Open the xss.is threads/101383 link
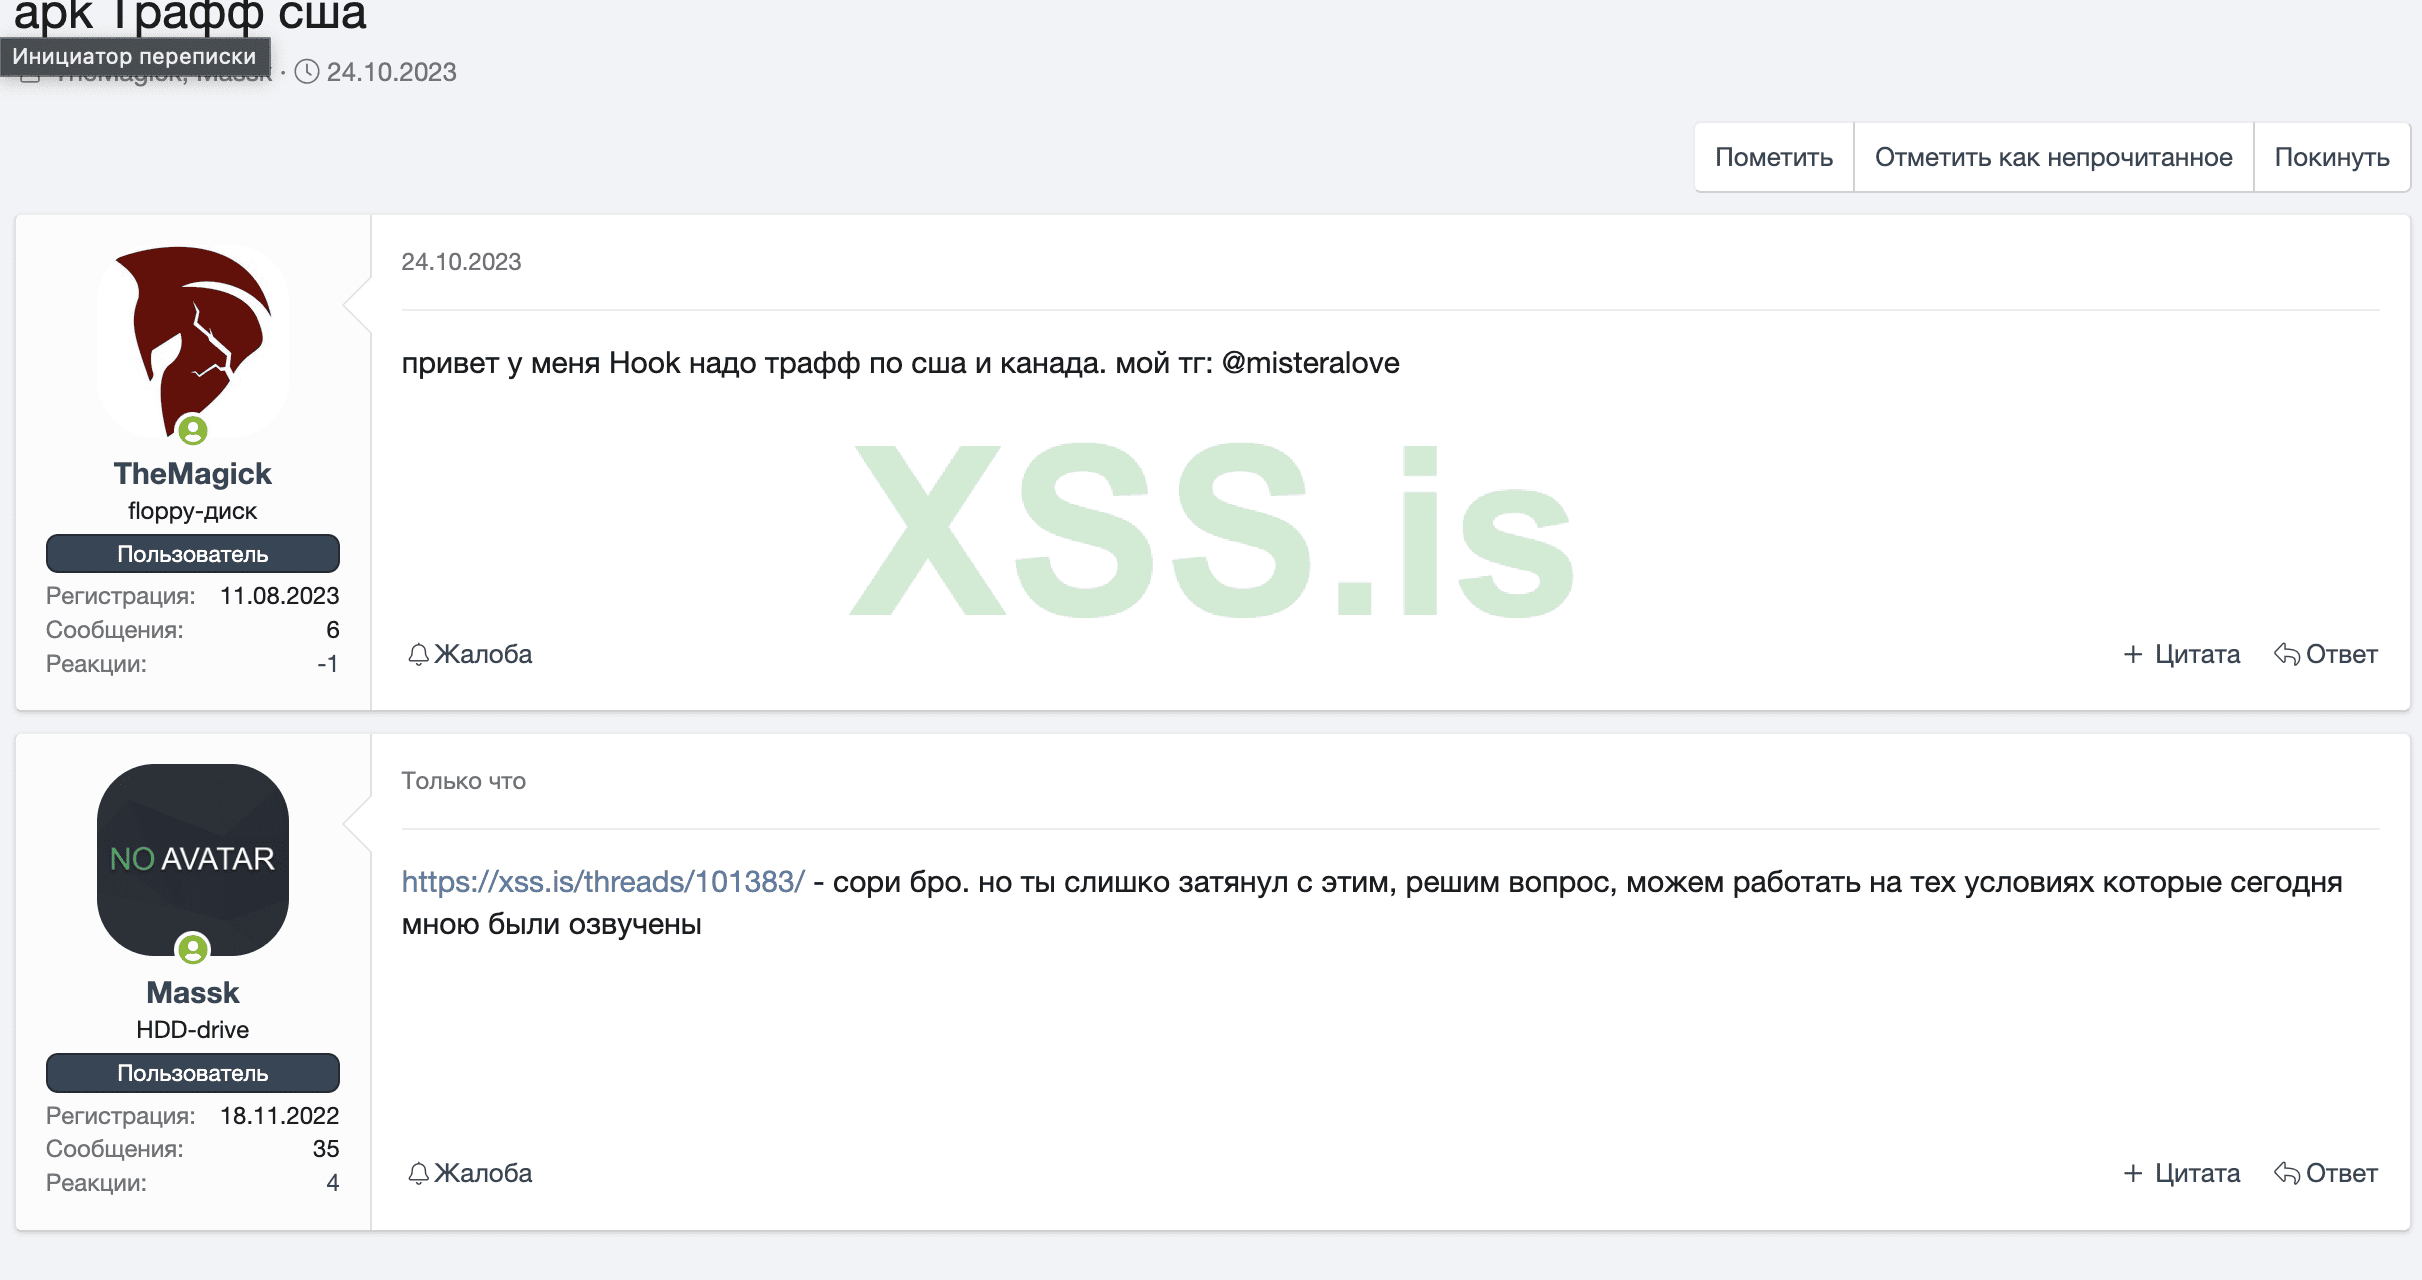 603,882
